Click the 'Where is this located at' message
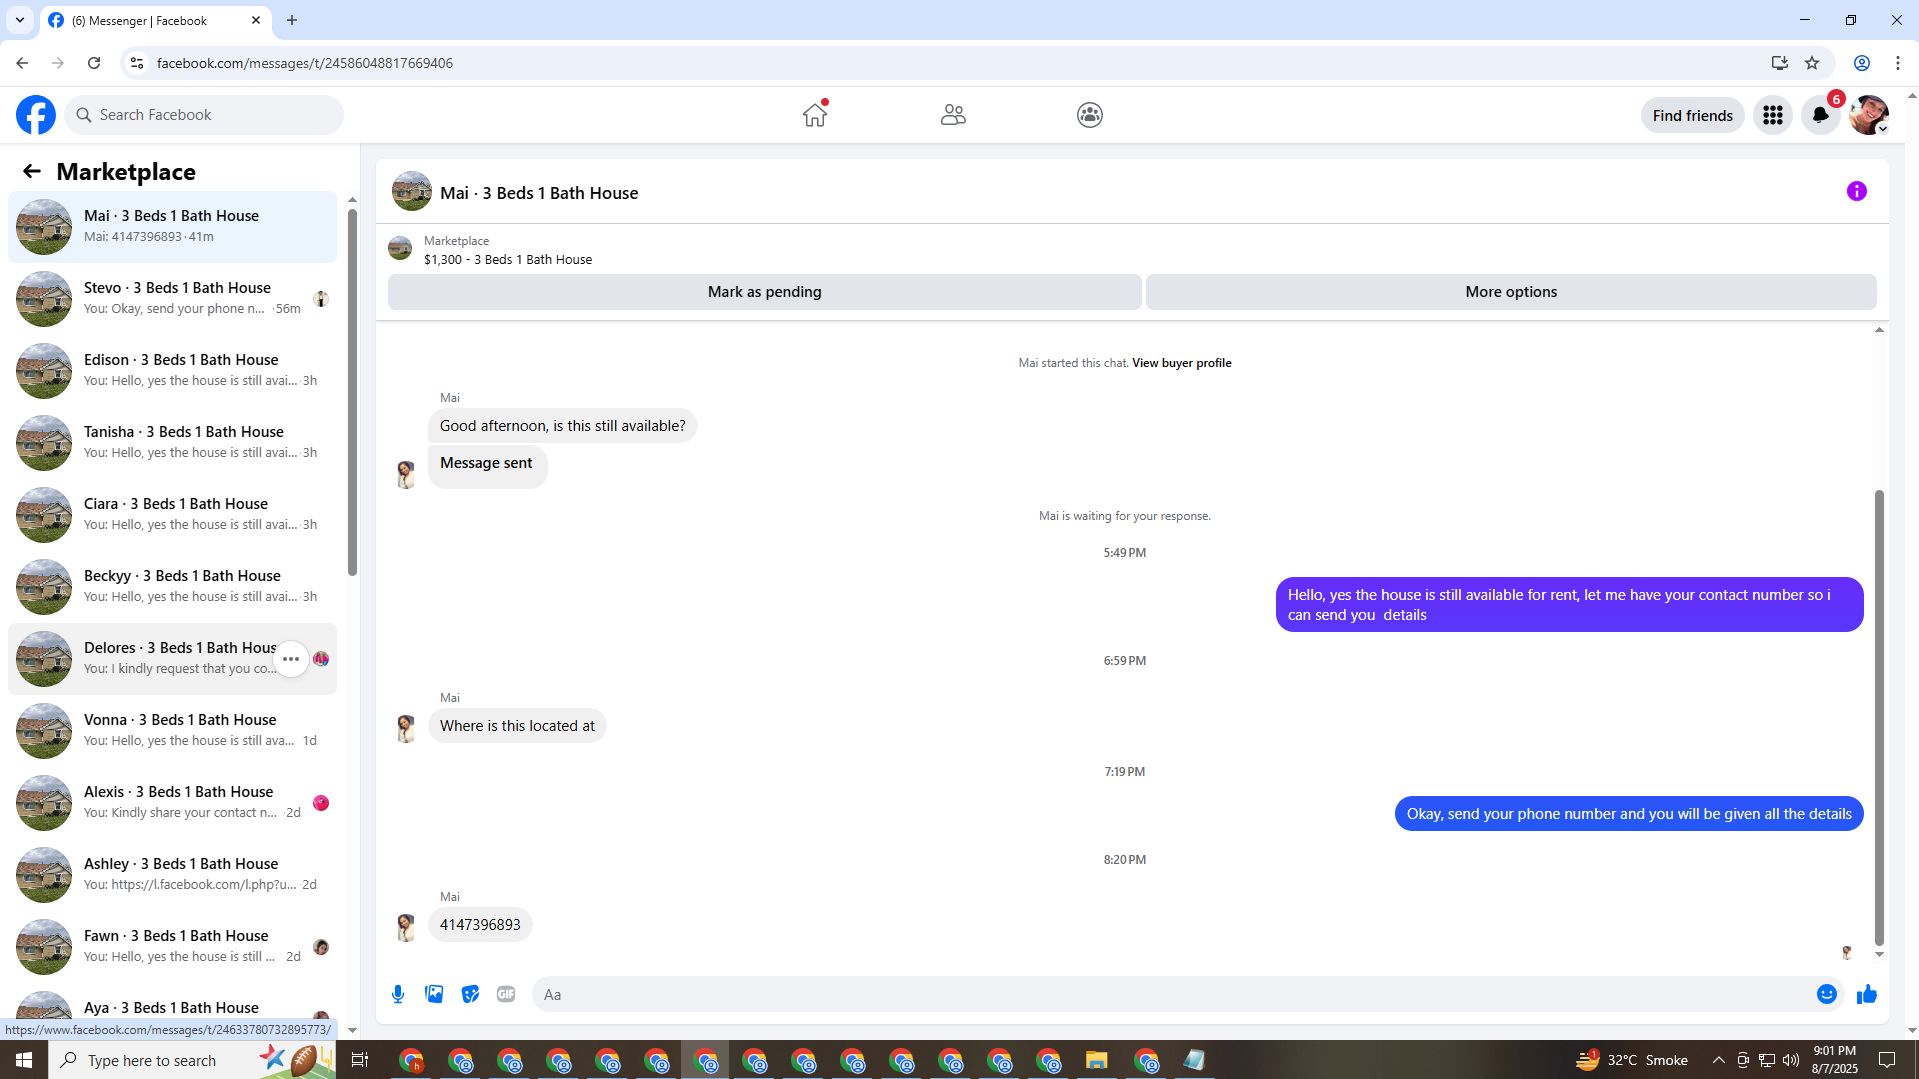Image resolution: width=1919 pixels, height=1079 pixels. pyautogui.click(x=517, y=726)
